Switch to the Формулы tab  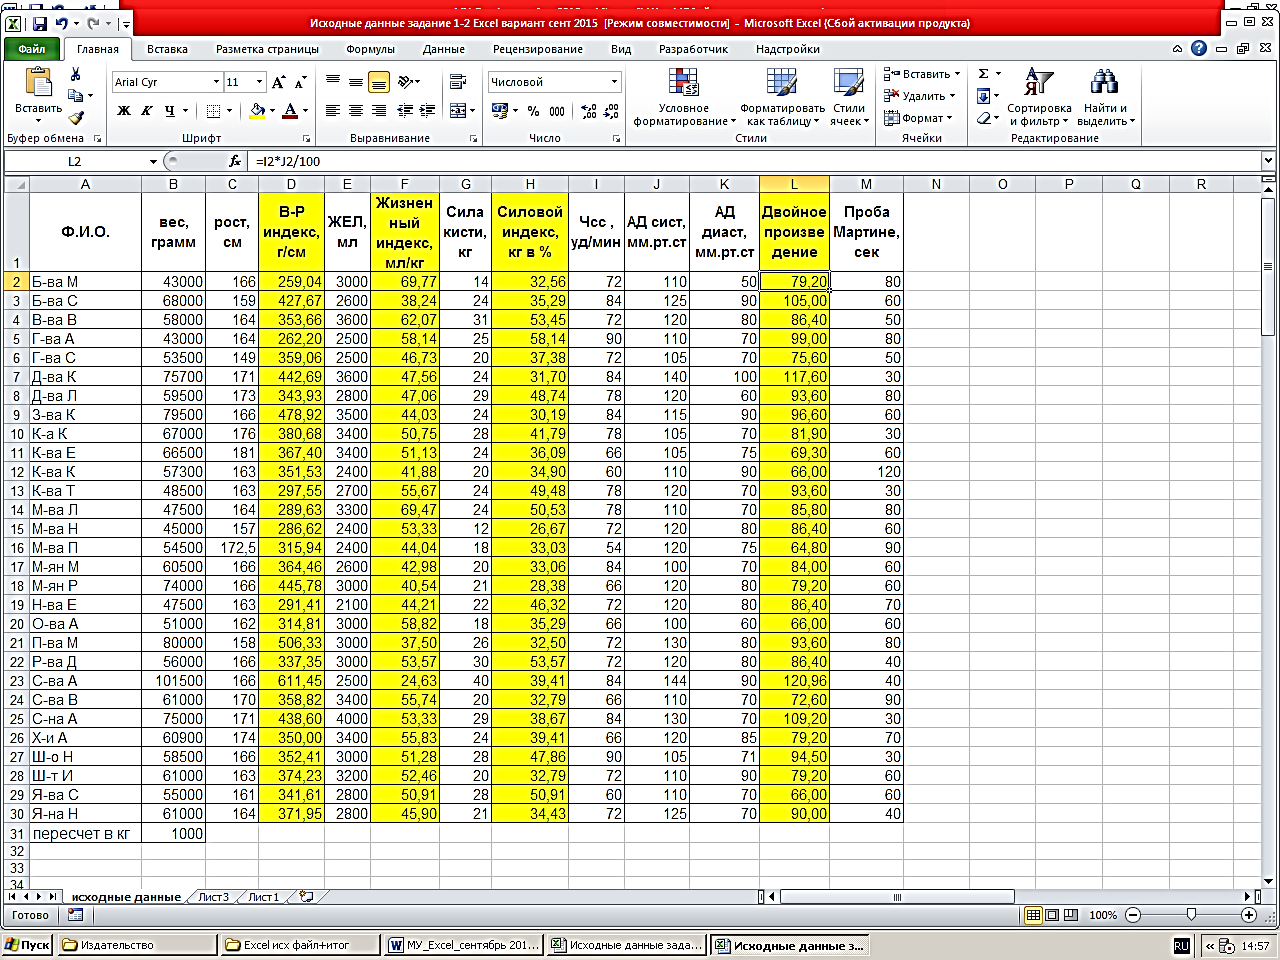370,48
